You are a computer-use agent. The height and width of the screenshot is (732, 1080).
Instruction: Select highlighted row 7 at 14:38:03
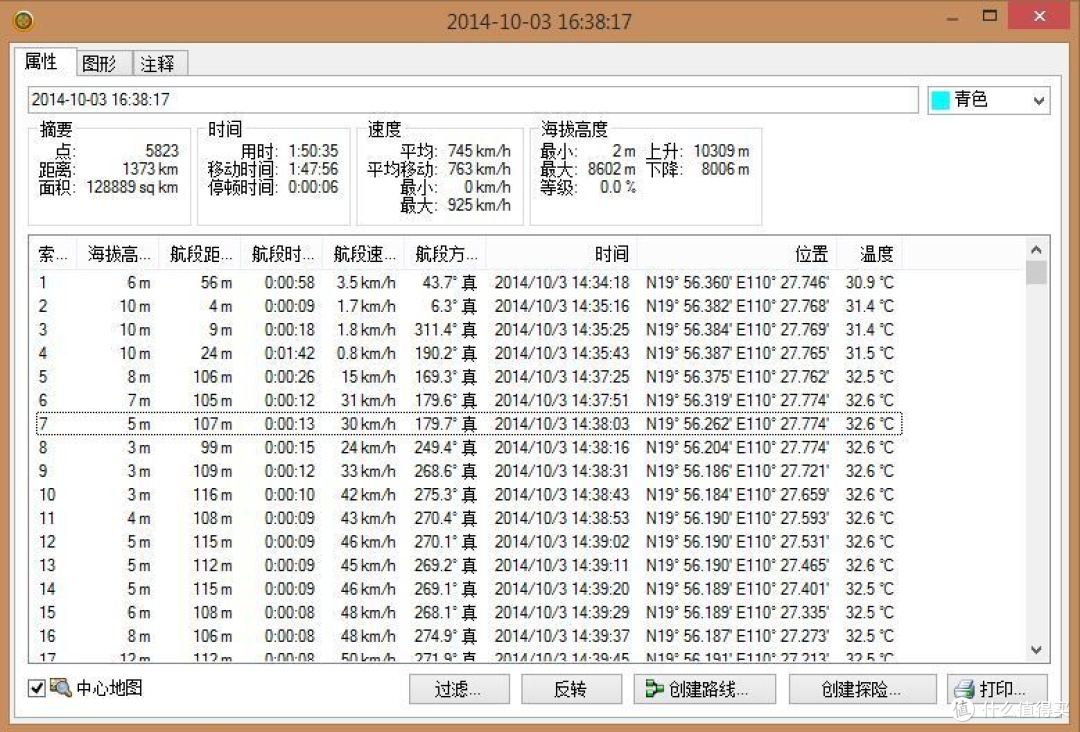[468, 423]
